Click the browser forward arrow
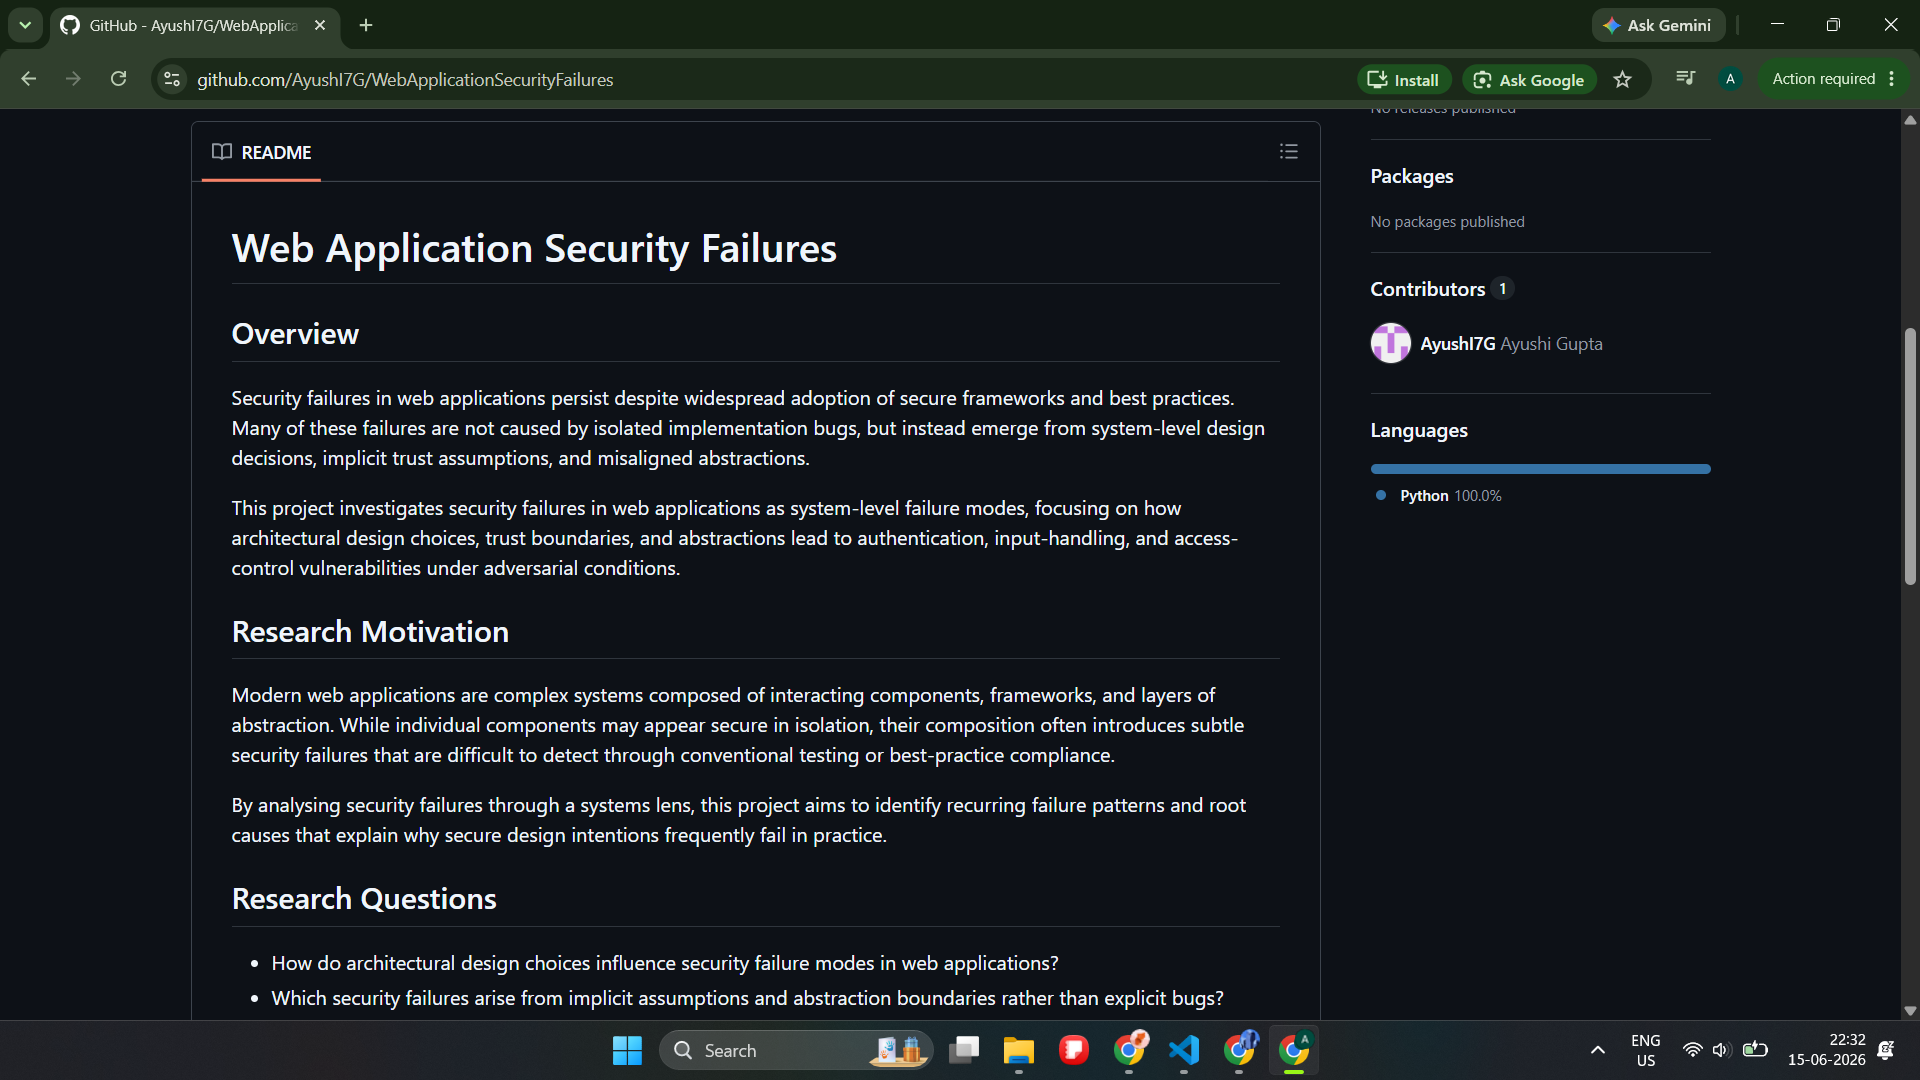 (x=73, y=79)
